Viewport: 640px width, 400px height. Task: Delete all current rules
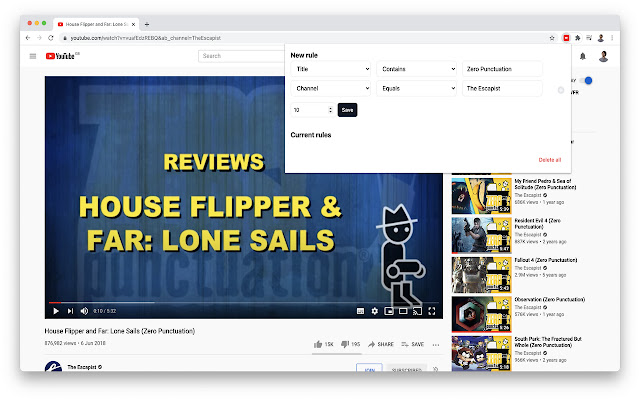pyautogui.click(x=549, y=160)
